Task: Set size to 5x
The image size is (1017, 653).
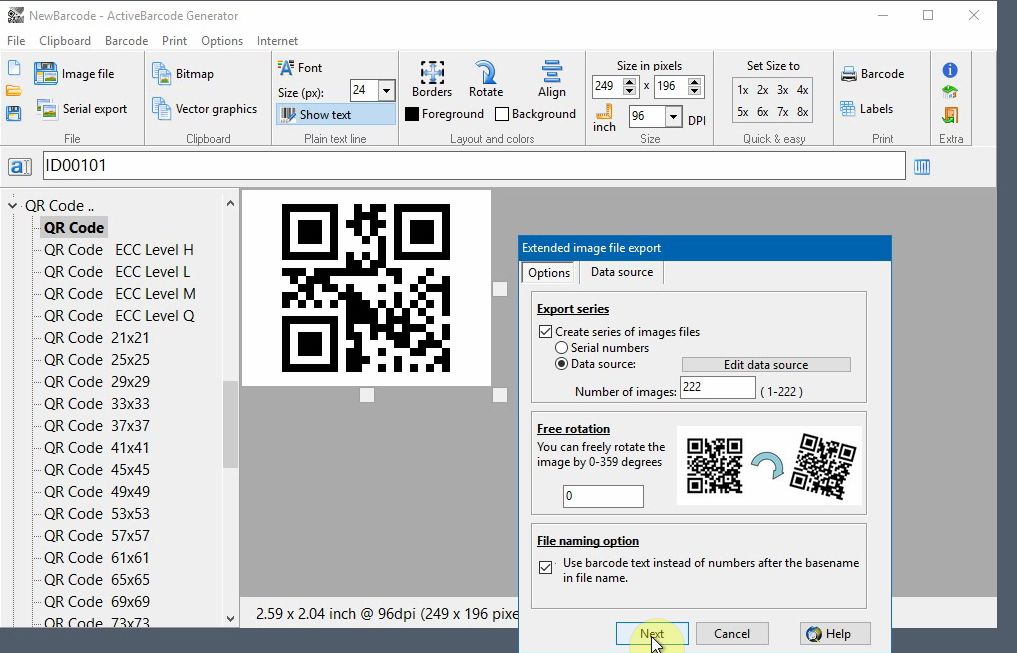Action: pos(743,112)
